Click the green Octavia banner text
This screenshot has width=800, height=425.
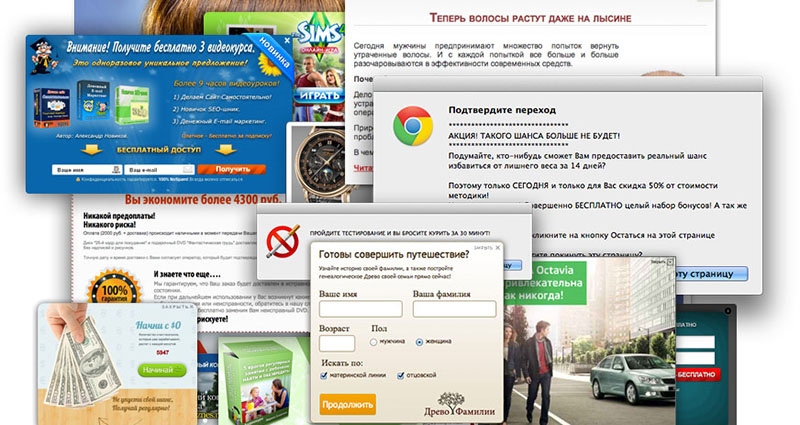pos(545,283)
